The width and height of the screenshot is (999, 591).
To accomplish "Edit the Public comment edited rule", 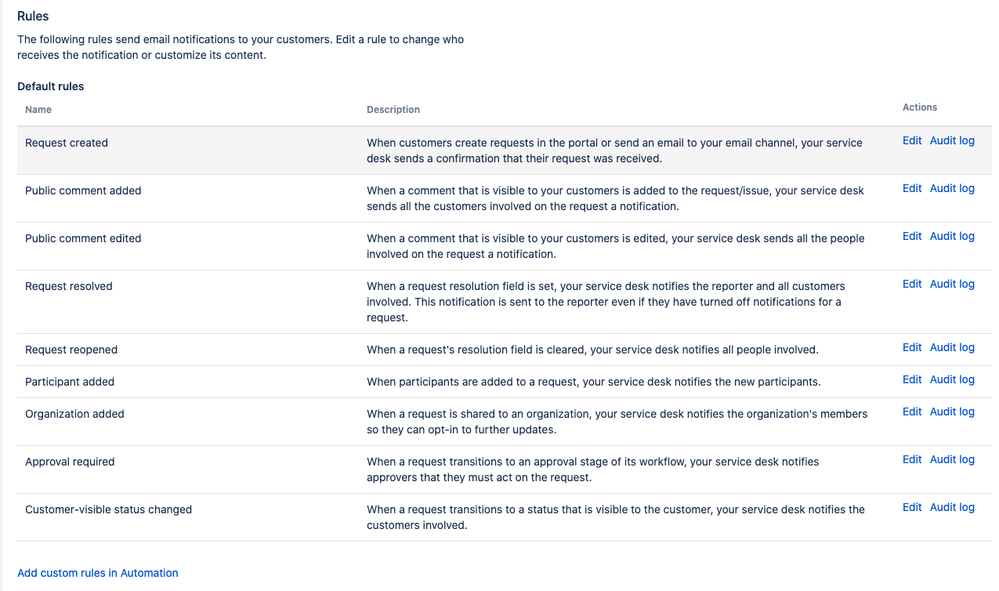I will point(912,236).
